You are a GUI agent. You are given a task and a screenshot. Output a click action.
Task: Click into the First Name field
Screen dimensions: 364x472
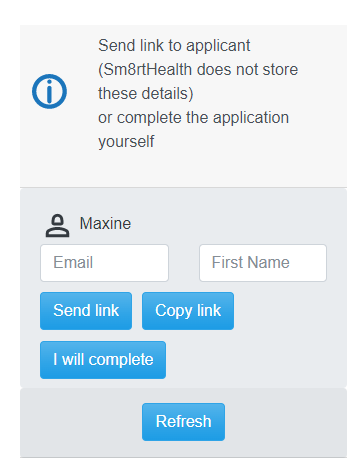[x=263, y=263]
